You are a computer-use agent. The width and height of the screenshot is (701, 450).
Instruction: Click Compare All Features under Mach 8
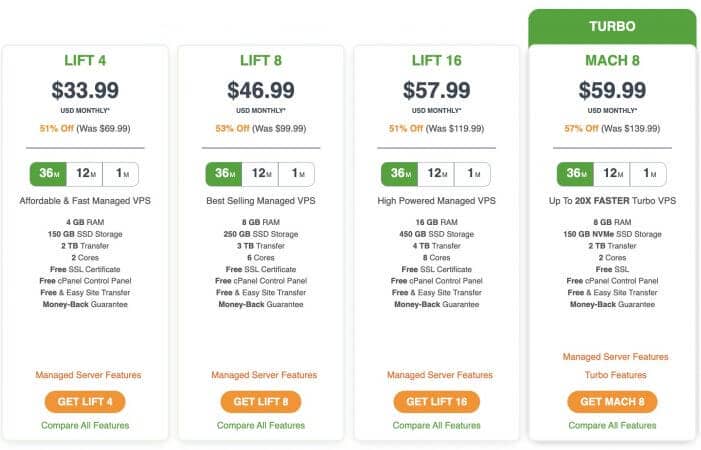coord(612,425)
